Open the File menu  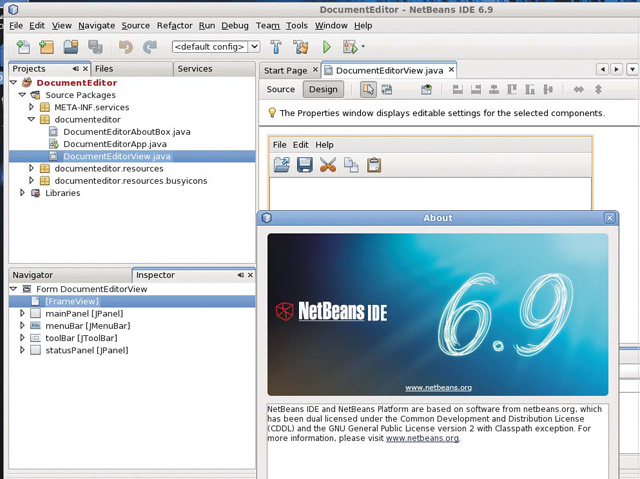[x=16, y=26]
